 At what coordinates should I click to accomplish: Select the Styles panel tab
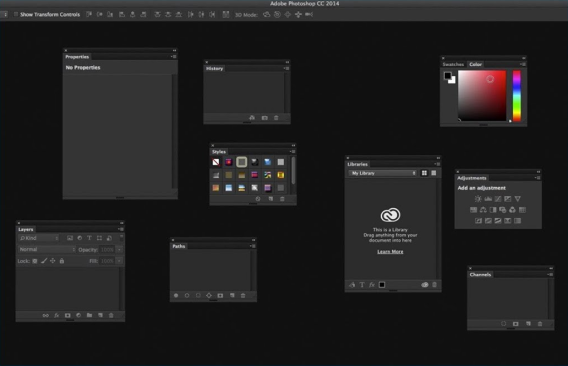click(x=219, y=152)
